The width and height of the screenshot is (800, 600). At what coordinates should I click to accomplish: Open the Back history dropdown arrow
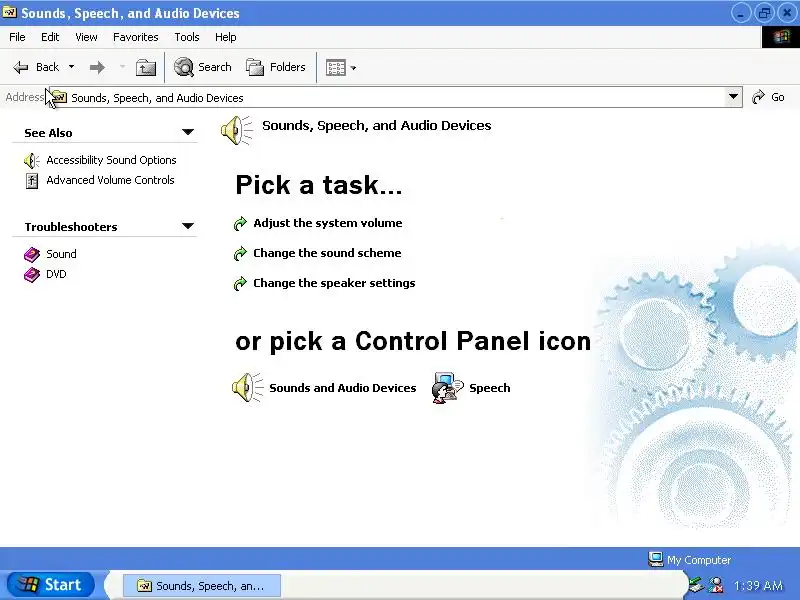pos(71,67)
